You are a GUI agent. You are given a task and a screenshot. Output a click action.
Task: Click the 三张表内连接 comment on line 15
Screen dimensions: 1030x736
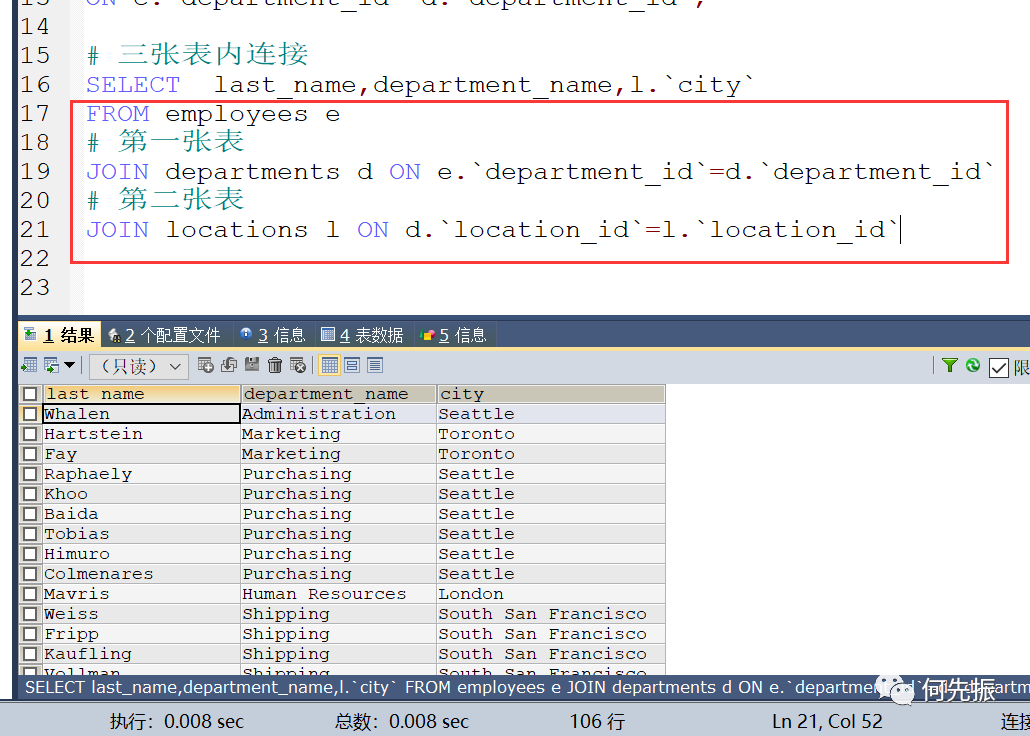[x=198, y=55]
